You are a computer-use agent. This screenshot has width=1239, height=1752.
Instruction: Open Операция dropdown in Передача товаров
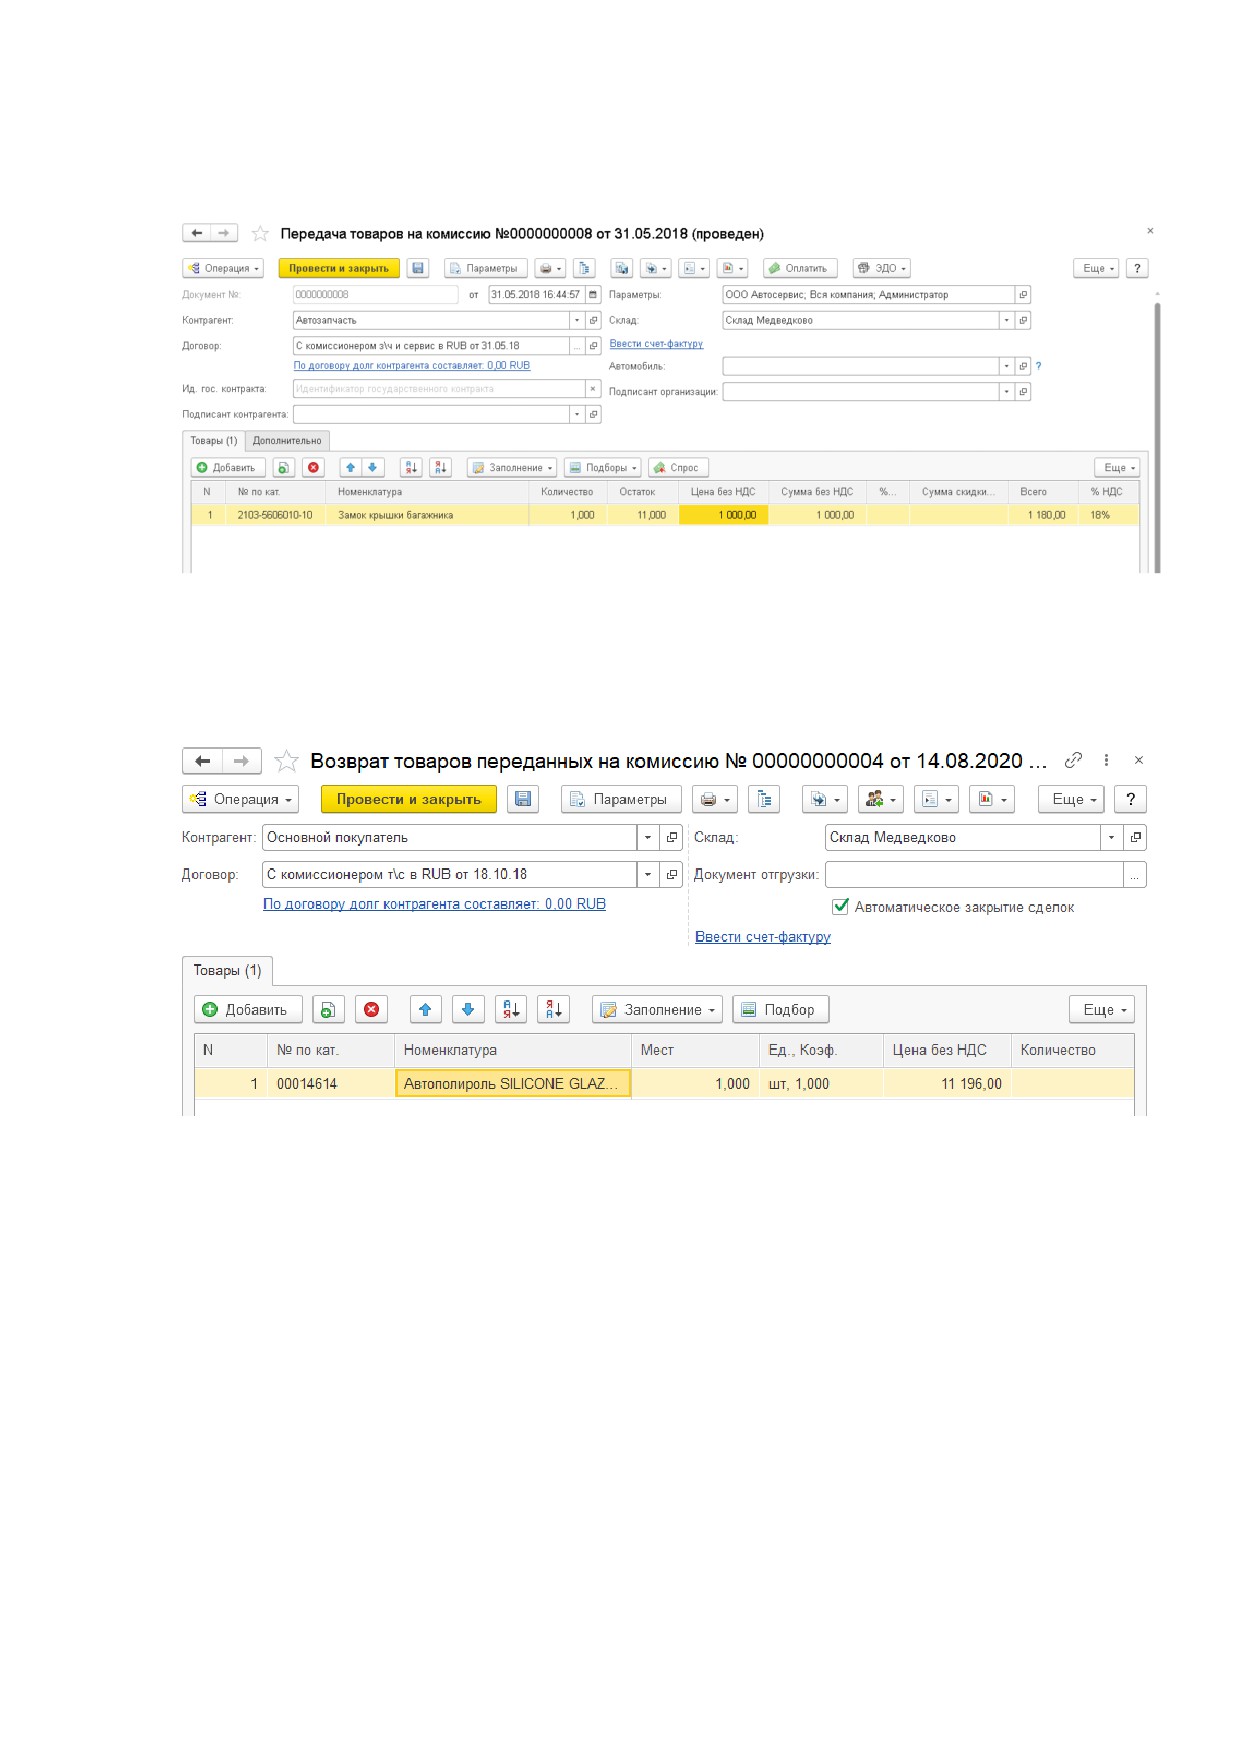click(223, 268)
